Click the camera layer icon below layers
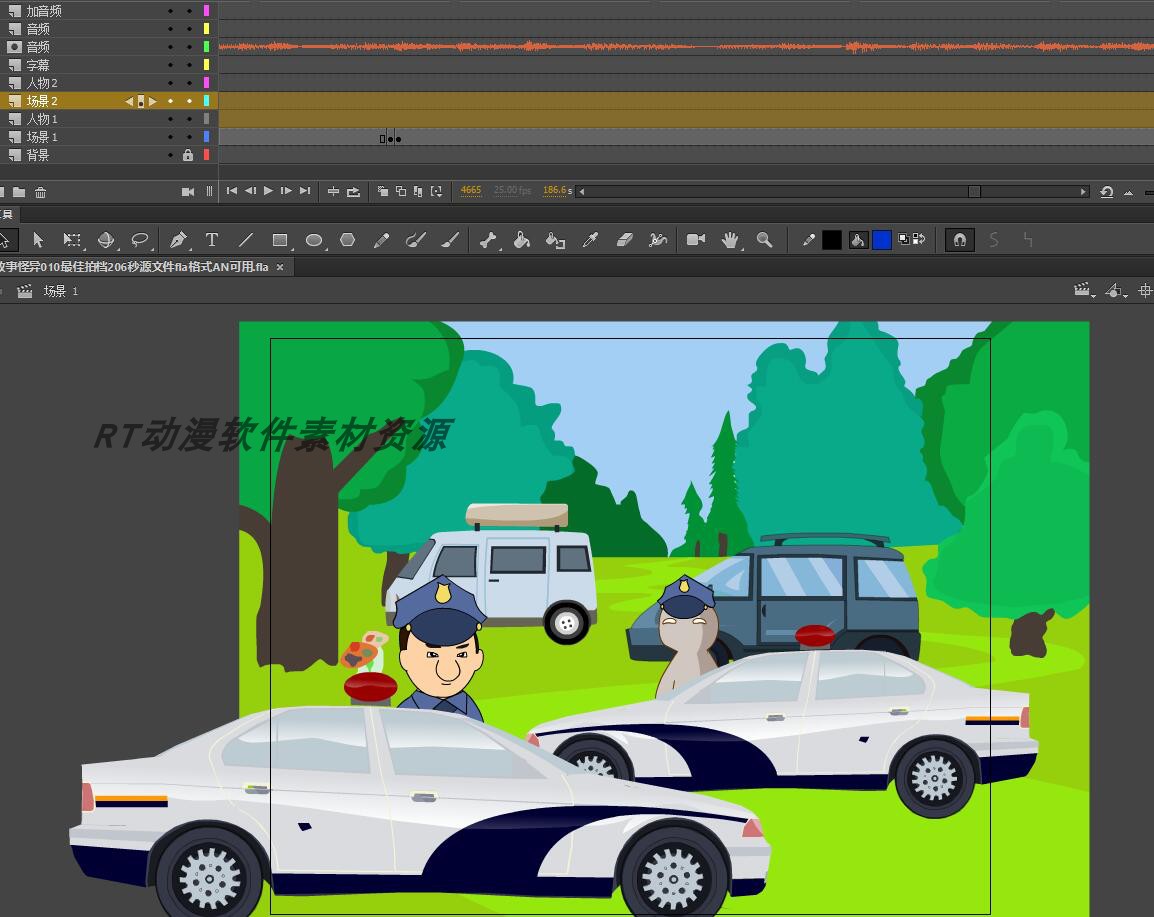 pyautogui.click(x=188, y=192)
